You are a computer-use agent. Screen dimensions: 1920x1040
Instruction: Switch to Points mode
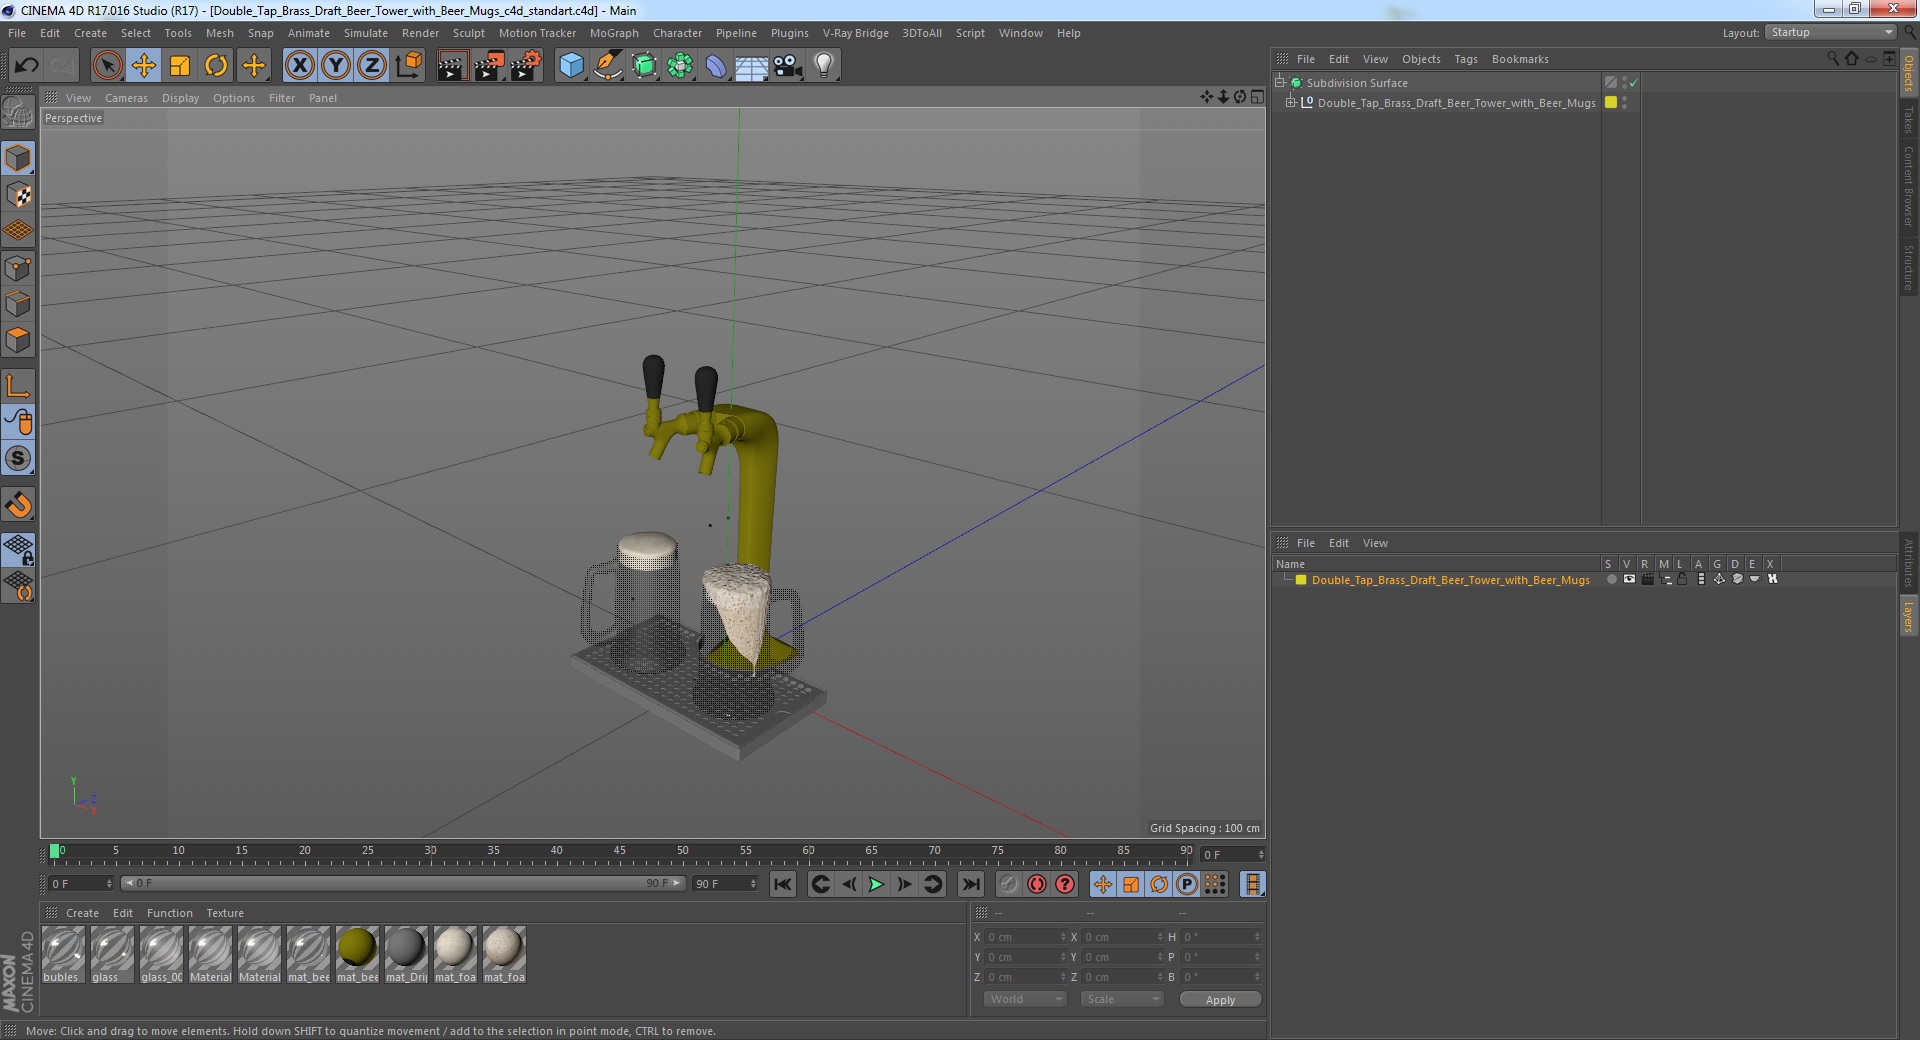coord(18,267)
